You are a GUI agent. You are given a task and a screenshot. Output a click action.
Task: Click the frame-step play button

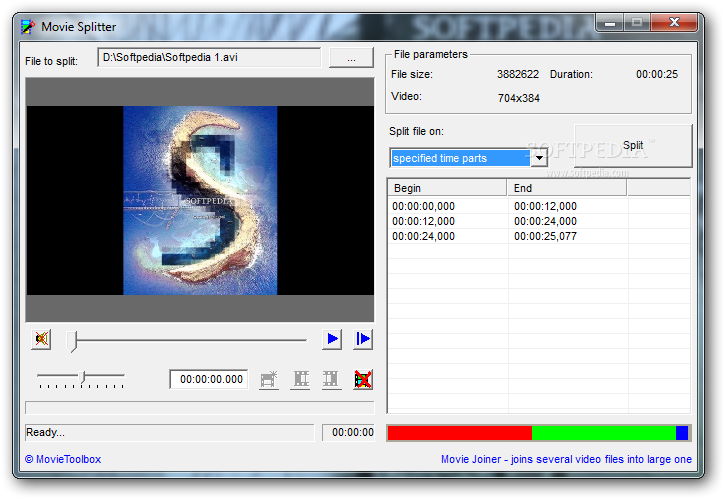click(x=363, y=339)
